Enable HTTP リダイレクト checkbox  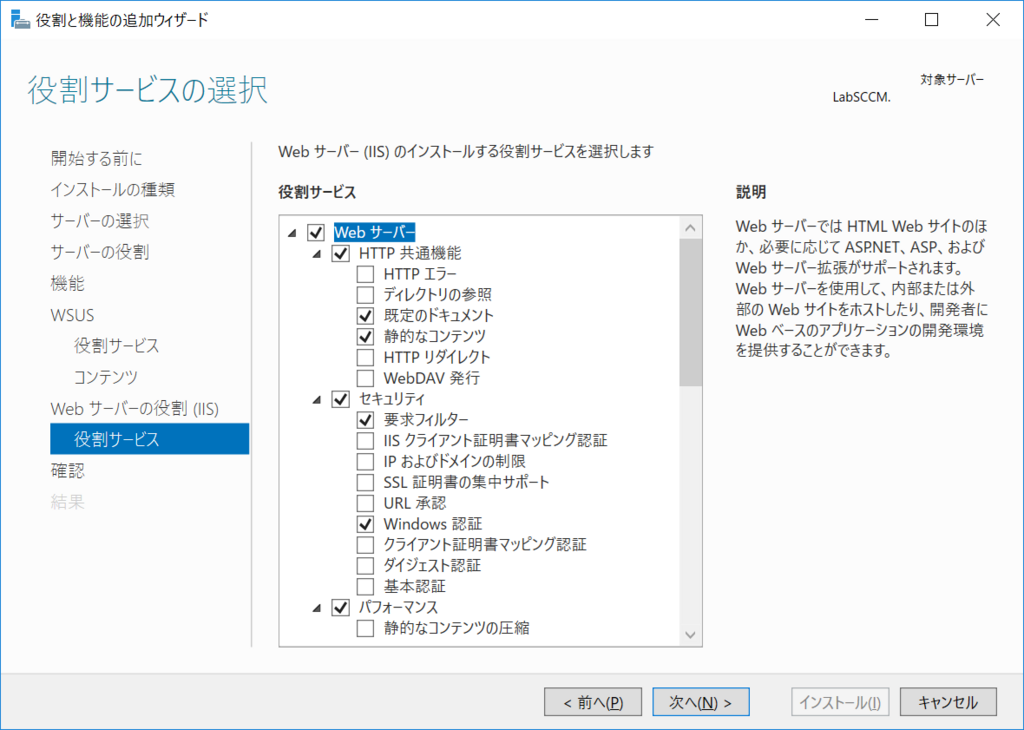(x=366, y=357)
